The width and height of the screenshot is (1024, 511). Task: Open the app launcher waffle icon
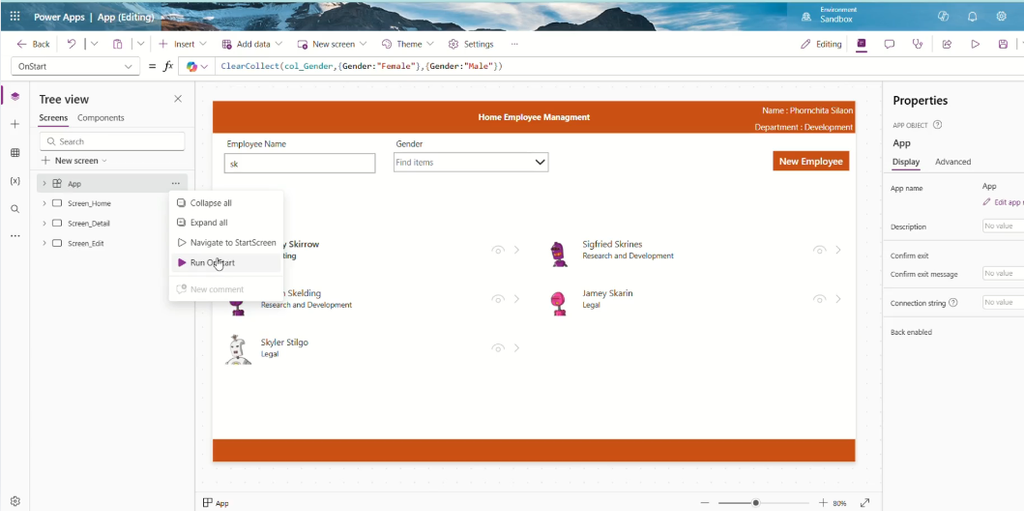pos(14,17)
